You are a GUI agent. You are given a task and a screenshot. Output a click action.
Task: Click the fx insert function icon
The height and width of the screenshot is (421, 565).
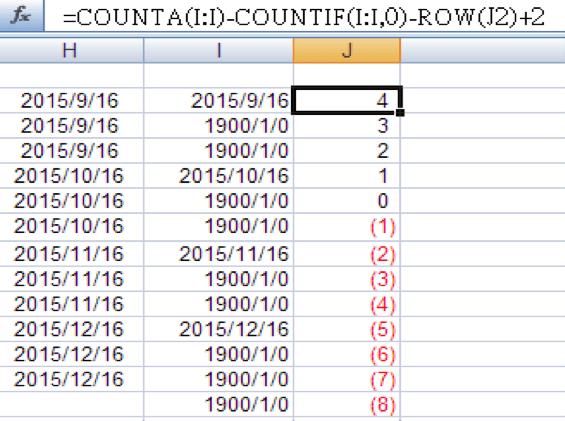pyautogui.click(x=21, y=15)
